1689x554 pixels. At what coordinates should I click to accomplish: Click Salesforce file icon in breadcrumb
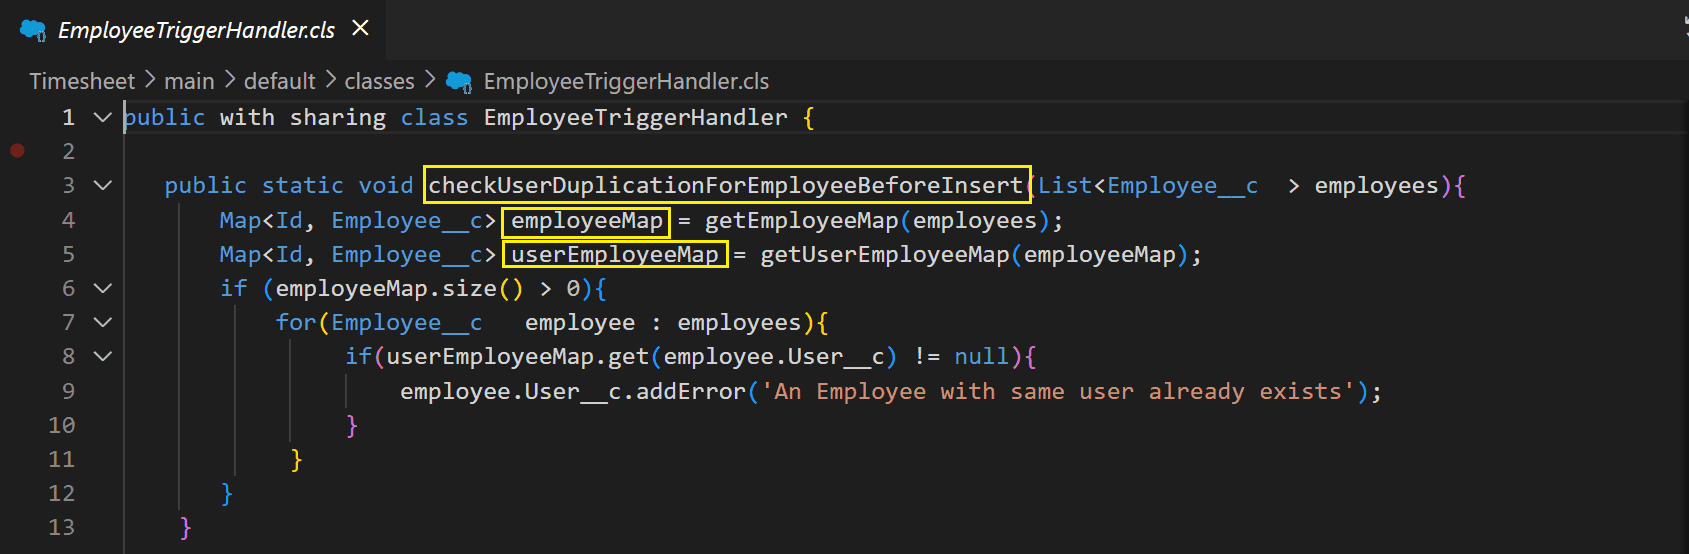(x=459, y=81)
